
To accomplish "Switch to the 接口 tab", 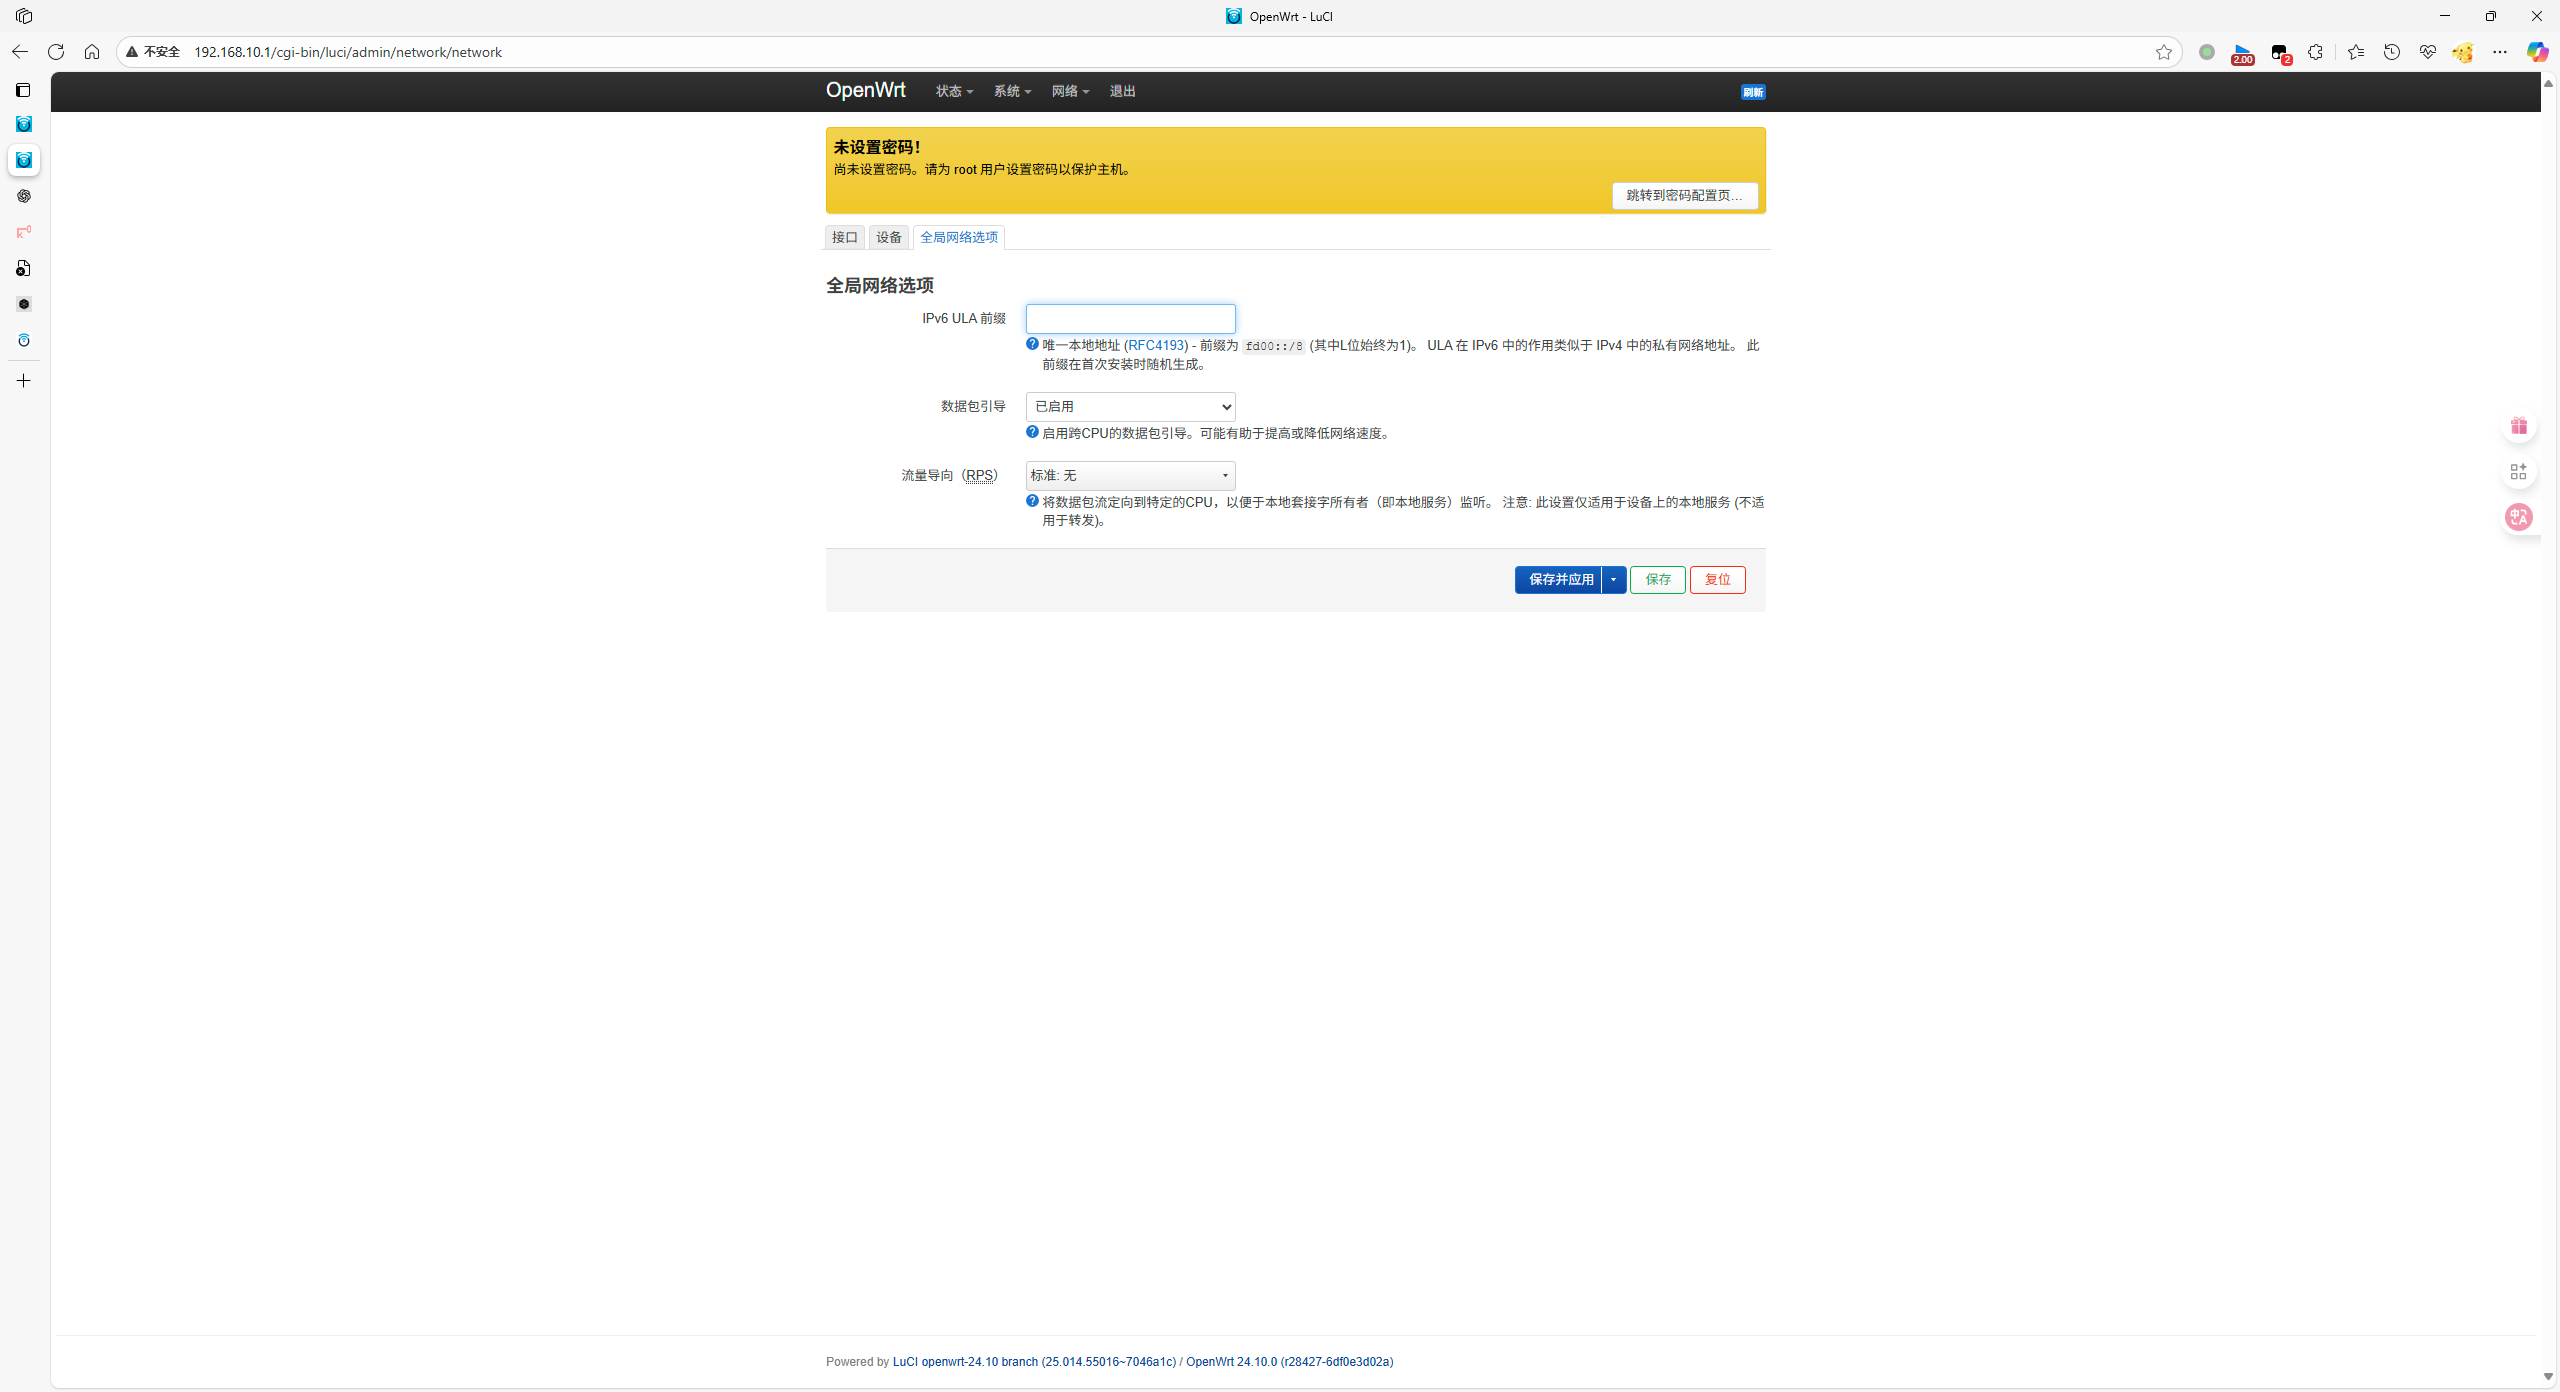I will [845, 237].
